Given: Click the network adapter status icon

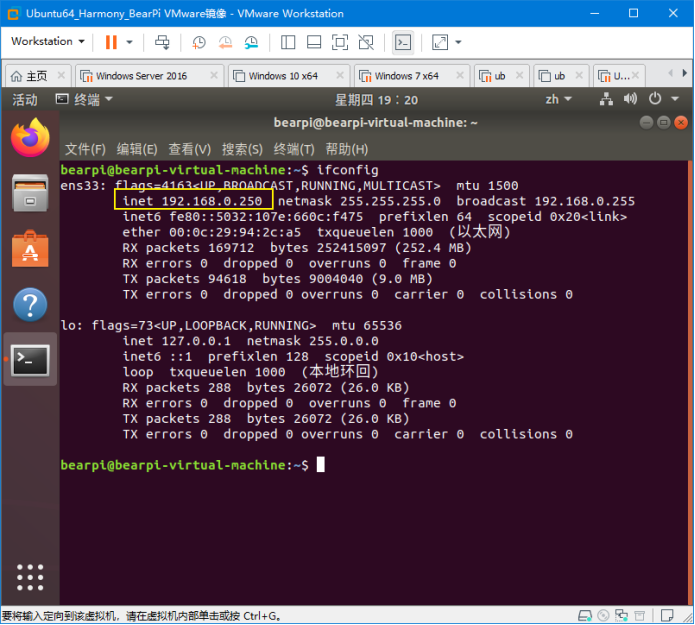Looking at the screenshot, I should pyautogui.click(x=621, y=615).
